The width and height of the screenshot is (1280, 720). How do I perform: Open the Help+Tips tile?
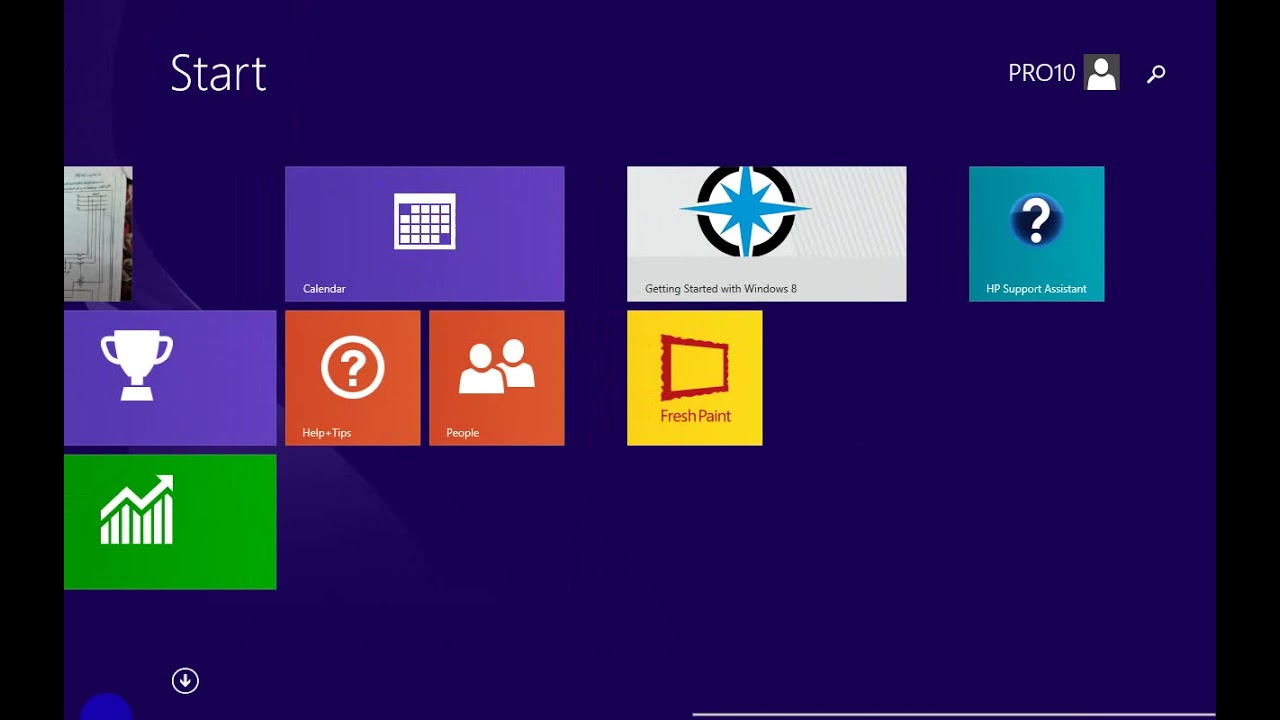[x=353, y=378]
